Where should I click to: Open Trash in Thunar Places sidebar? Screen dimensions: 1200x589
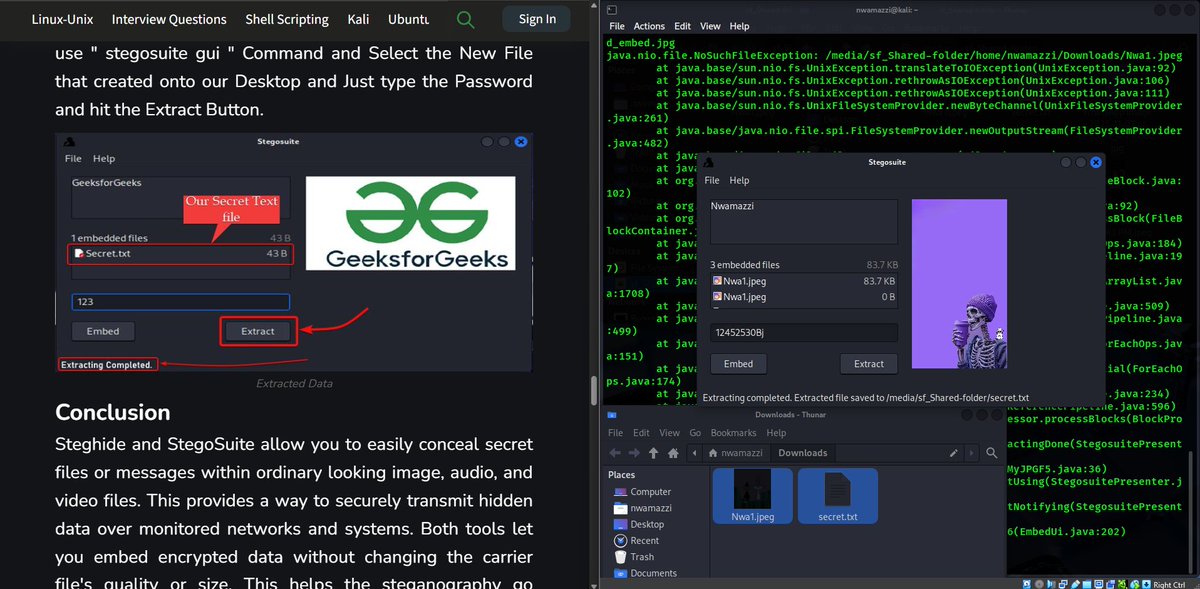633,557
